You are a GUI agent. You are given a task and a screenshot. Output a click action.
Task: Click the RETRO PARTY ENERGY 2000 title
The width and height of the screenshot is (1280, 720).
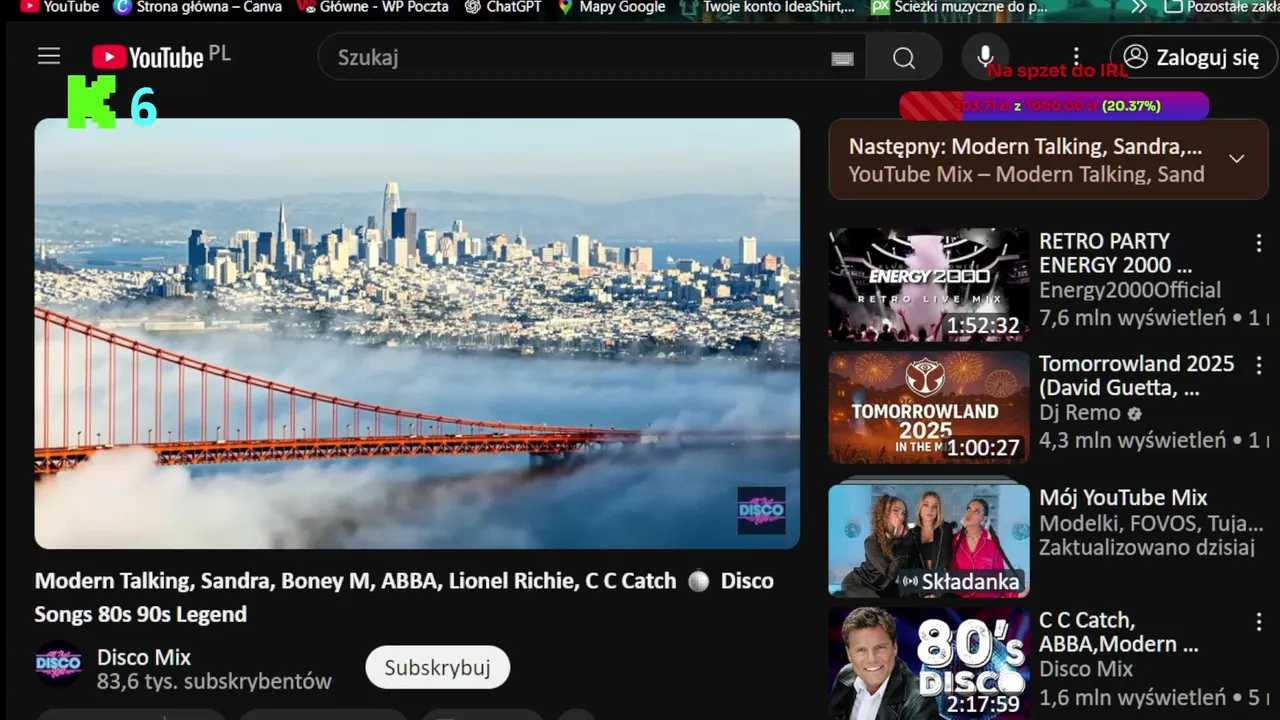(1115, 253)
